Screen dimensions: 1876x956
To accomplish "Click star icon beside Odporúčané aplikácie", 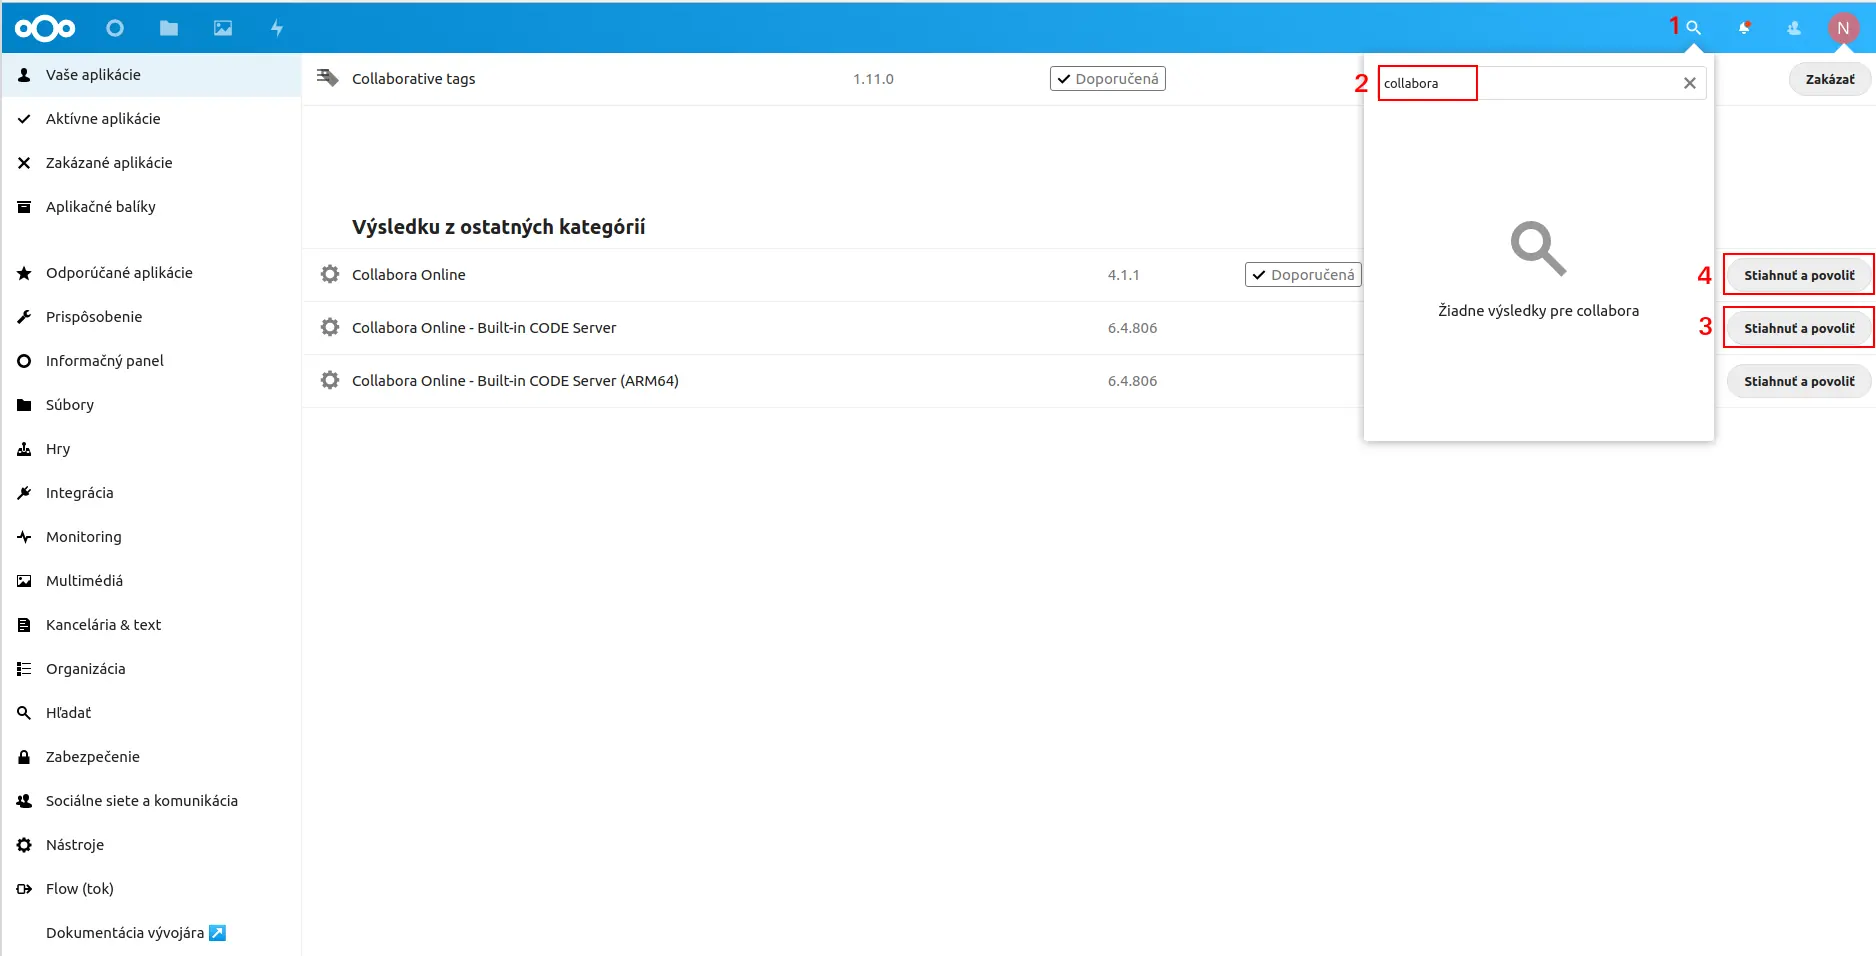I will (x=24, y=273).
